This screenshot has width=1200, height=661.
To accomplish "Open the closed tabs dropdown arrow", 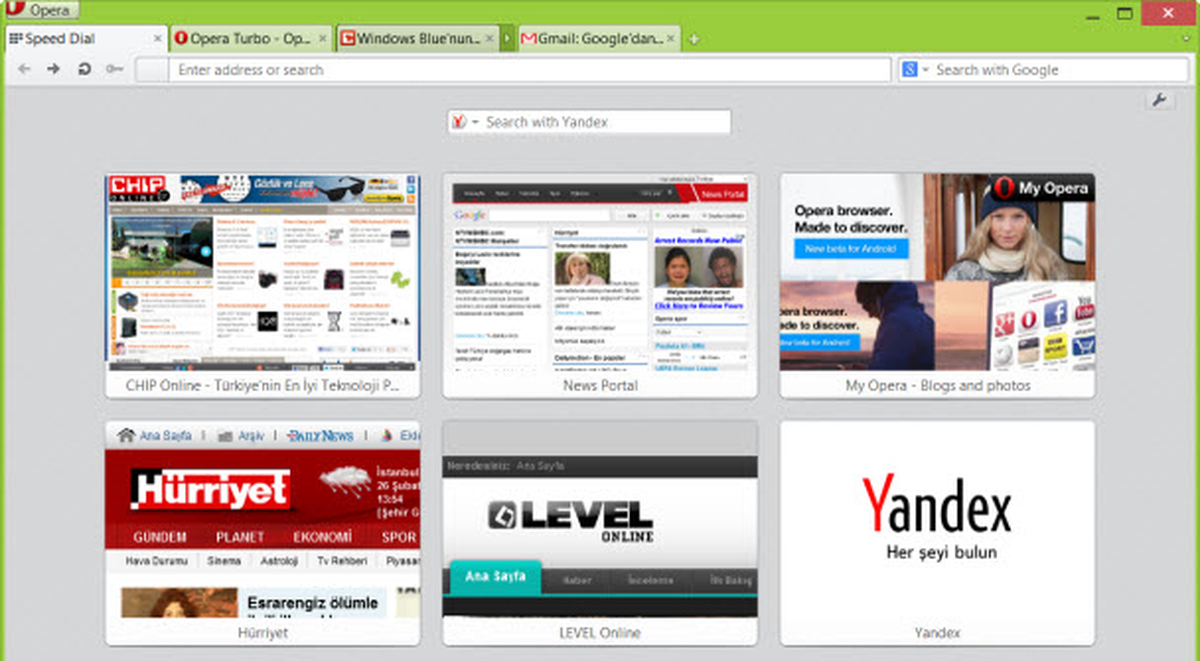I will tap(1184, 39).
